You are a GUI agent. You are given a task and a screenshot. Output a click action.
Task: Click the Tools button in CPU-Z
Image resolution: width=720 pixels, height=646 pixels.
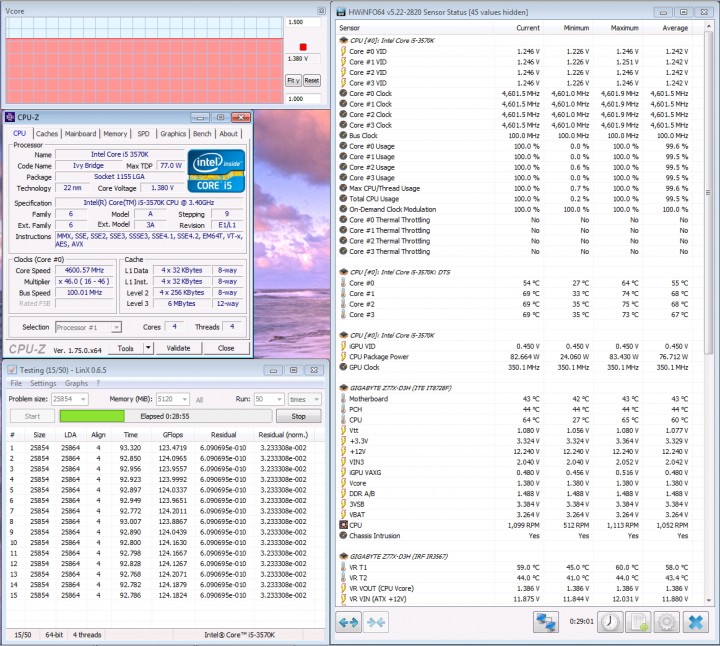pyautogui.click(x=125, y=348)
